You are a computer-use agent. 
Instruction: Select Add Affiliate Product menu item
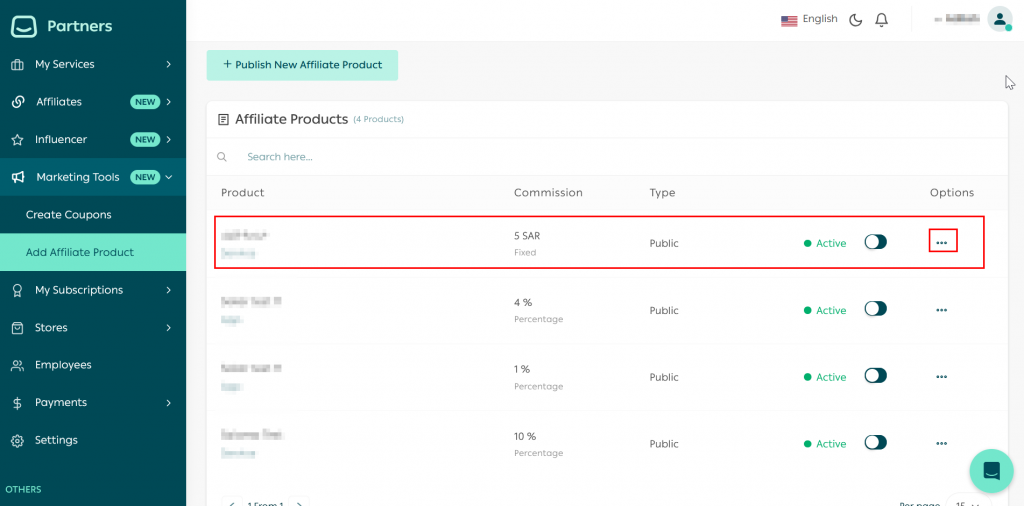80,252
